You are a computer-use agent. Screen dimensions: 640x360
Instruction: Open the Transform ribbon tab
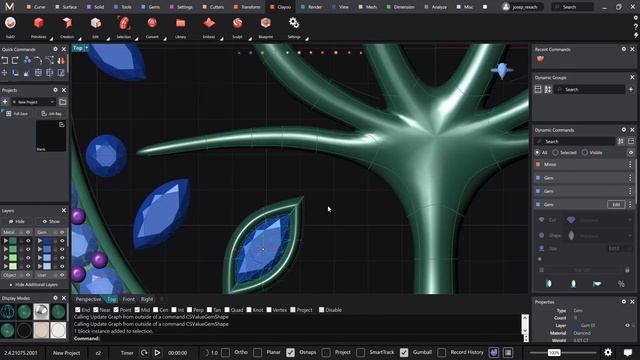click(x=247, y=7)
